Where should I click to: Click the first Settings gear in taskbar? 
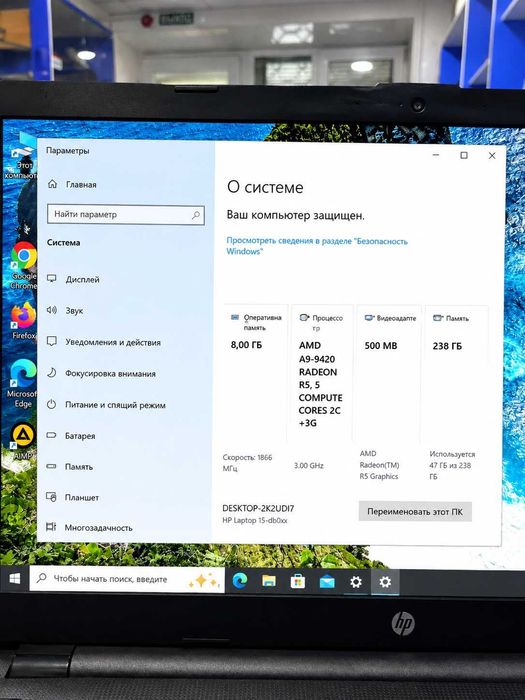click(356, 582)
